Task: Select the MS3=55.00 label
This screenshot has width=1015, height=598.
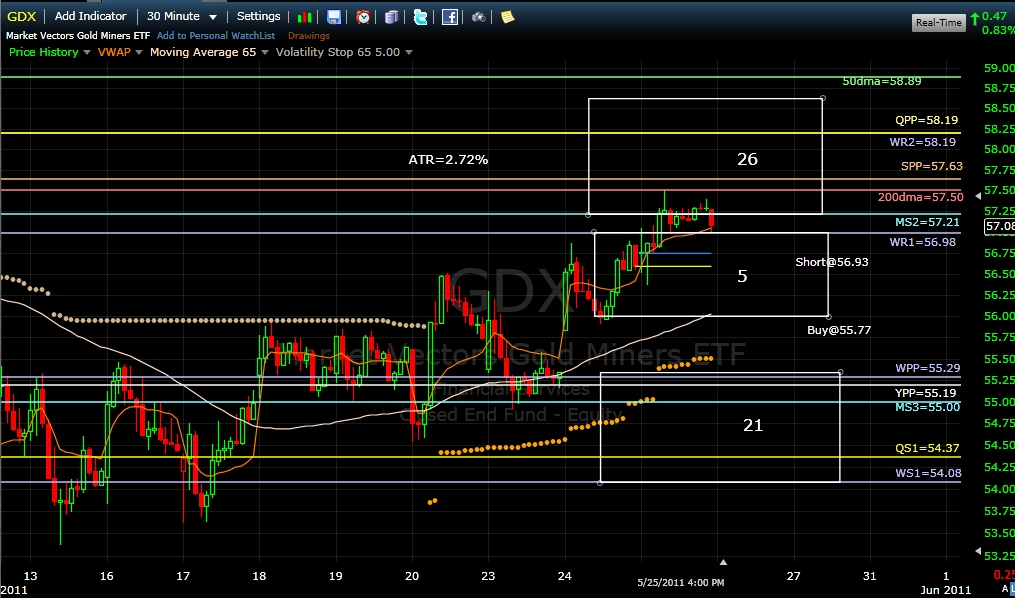Action: click(928, 407)
